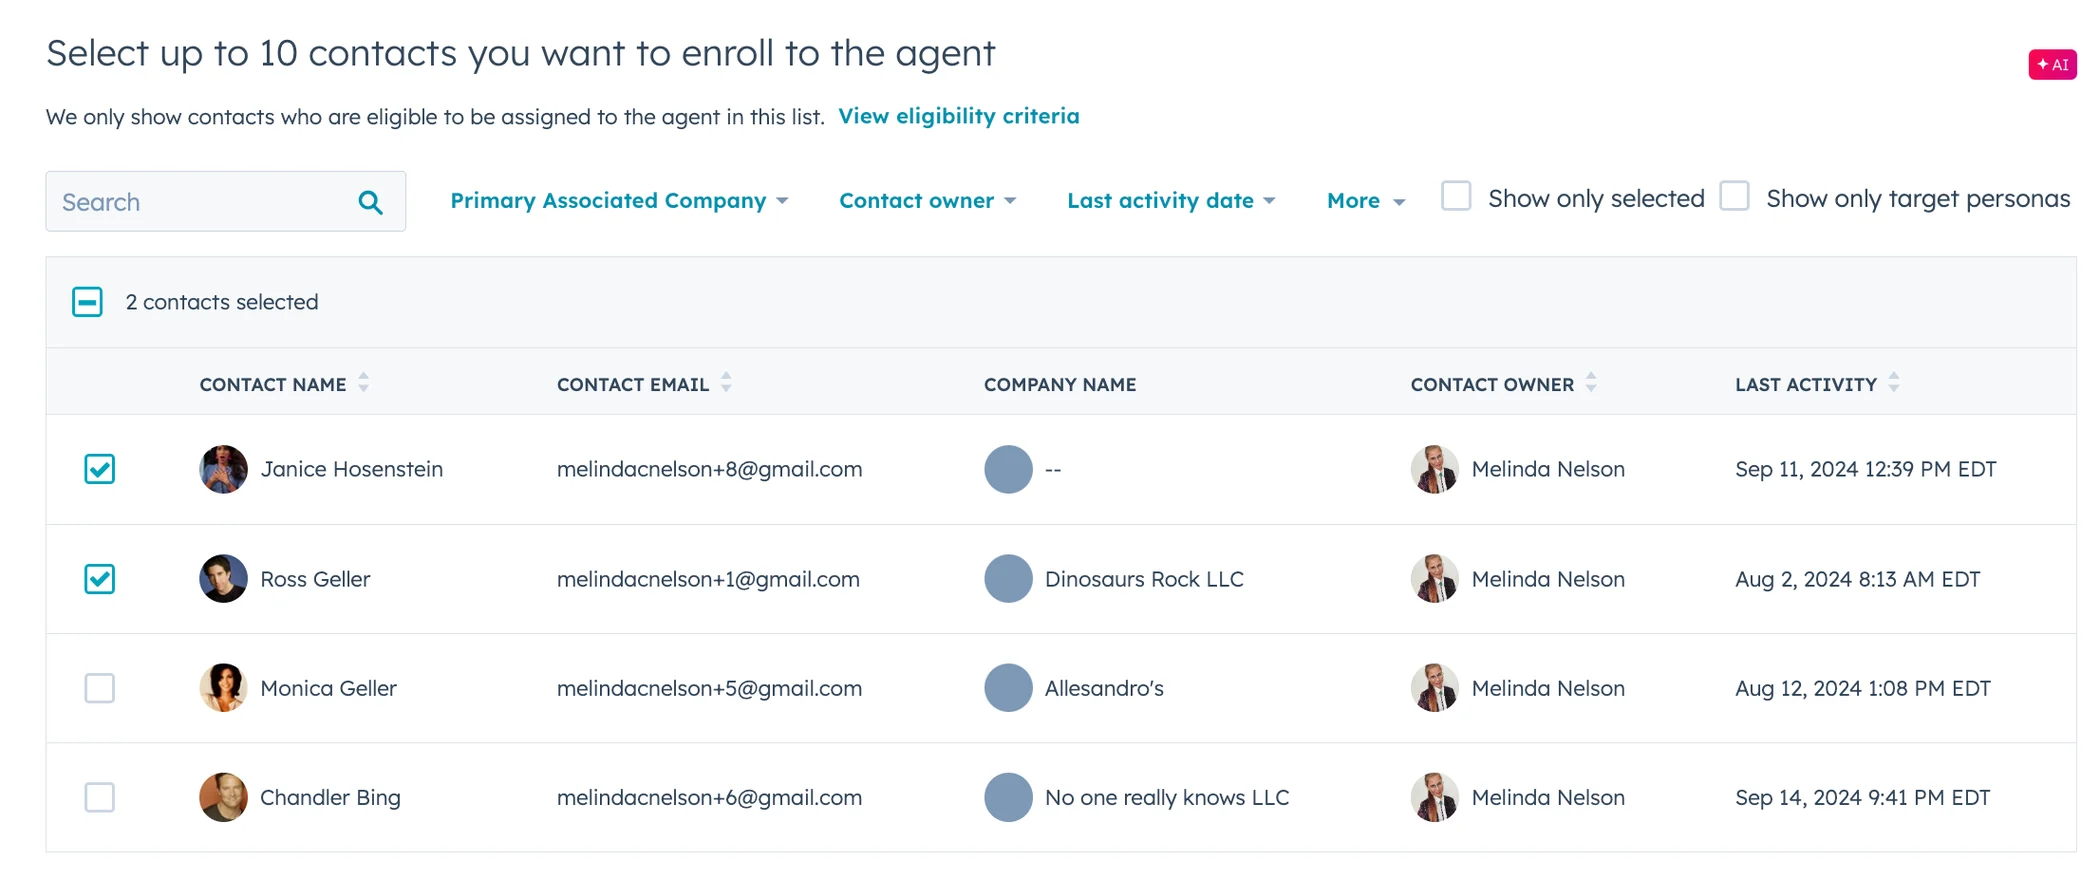Open Contact owner filter dropdown

coord(927,201)
